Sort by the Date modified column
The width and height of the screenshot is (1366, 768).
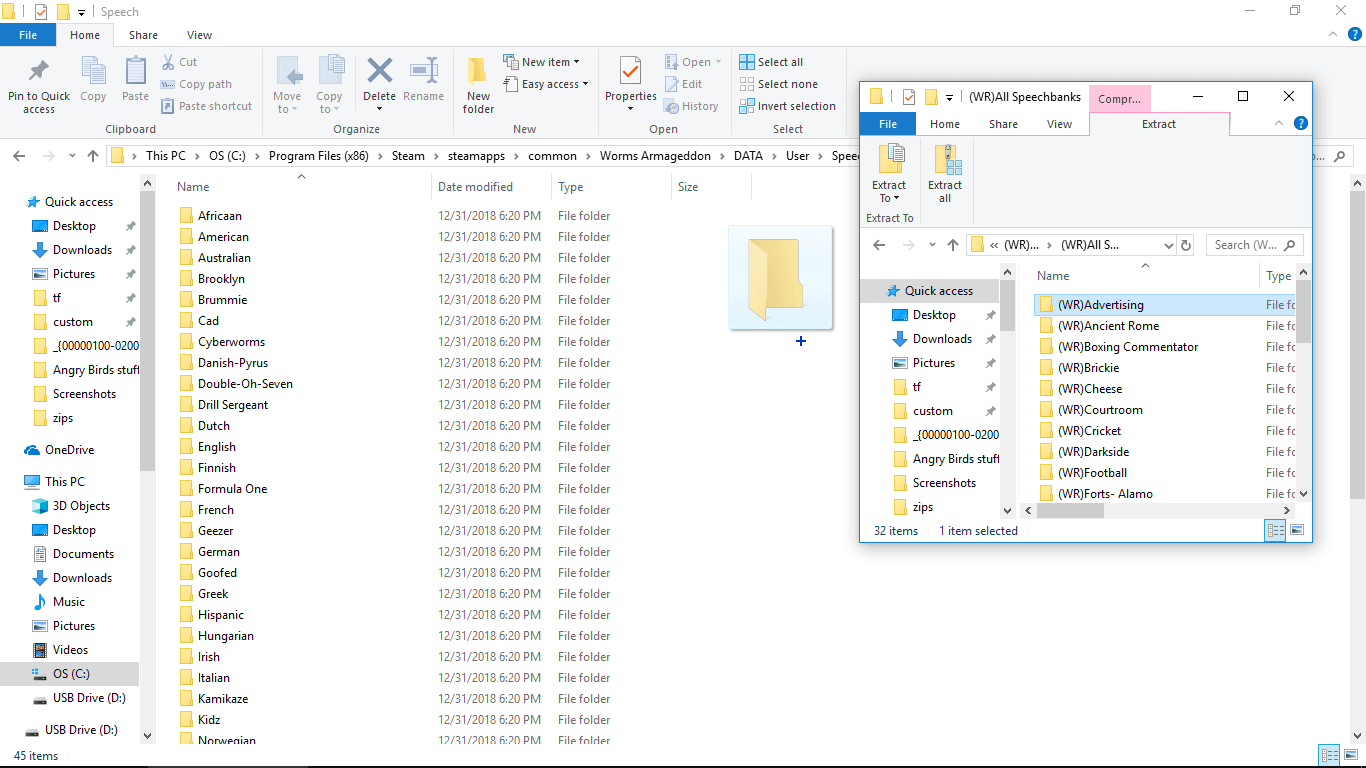click(475, 187)
